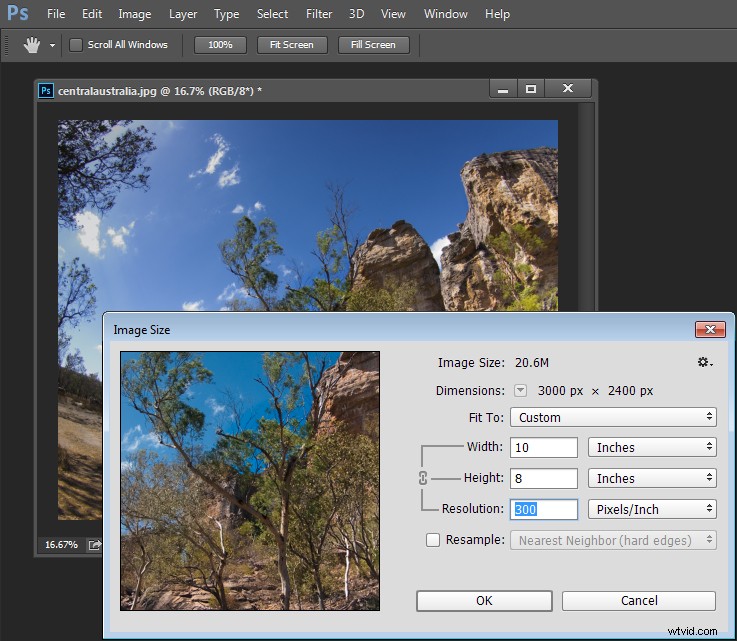Open the Resample method Nearest Neighbor dropdown
Image resolution: width=737 pixels, height=641 pixels.
coord(613,540)
